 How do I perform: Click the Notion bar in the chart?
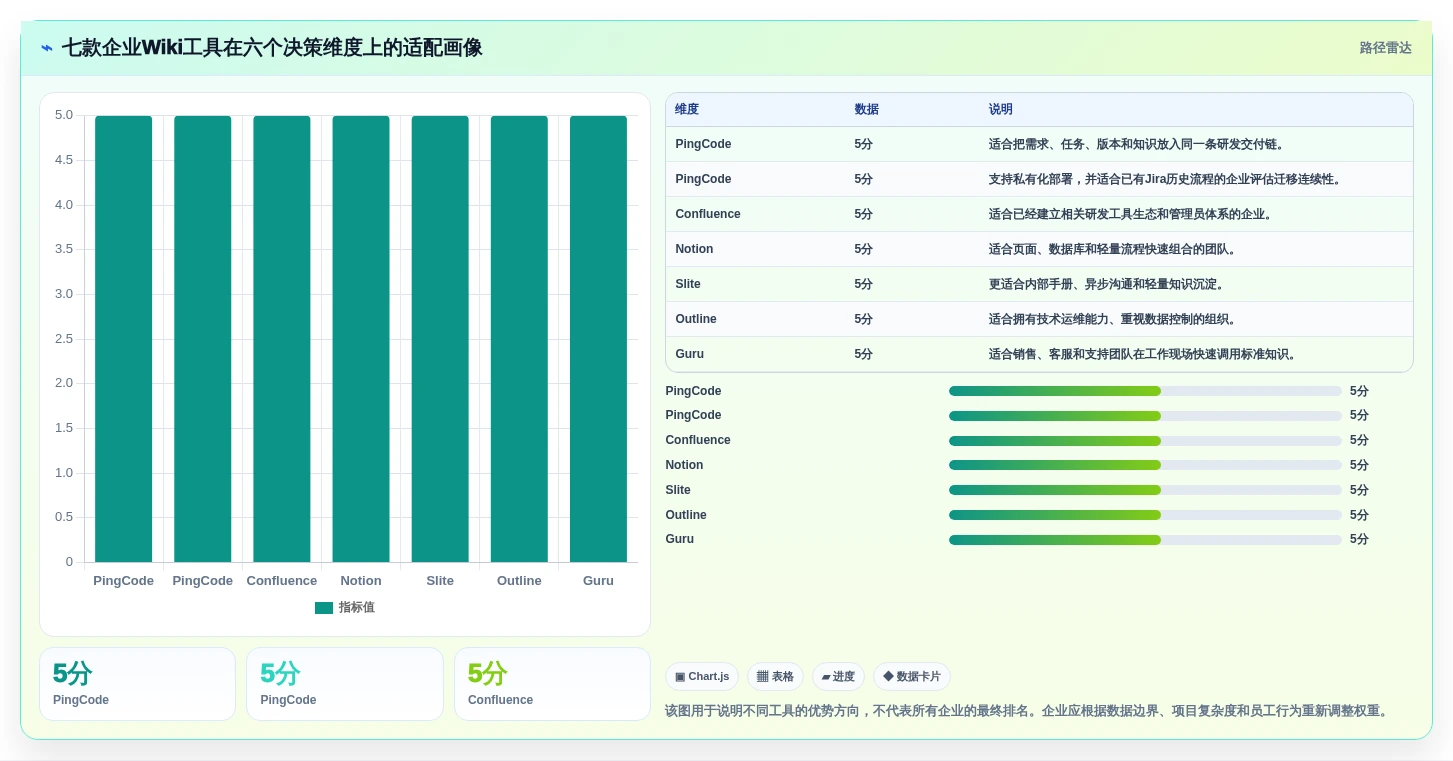coord(361,339)
